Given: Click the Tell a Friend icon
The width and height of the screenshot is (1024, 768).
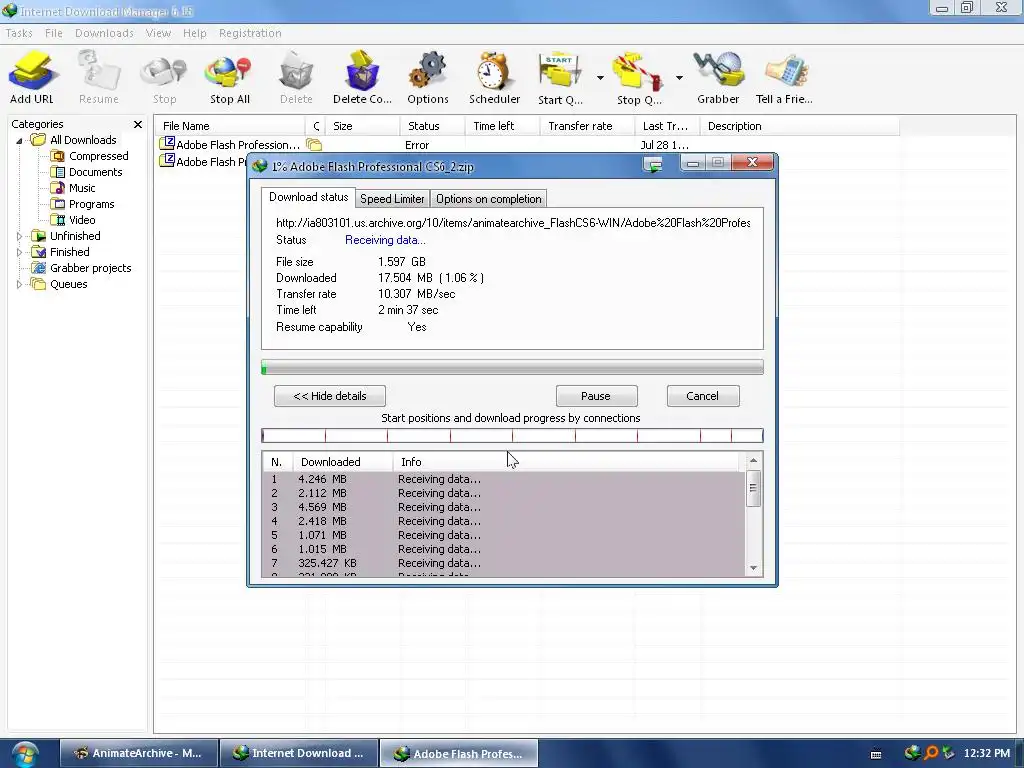Looking at the screenshot, I should (x=784, y=78).
